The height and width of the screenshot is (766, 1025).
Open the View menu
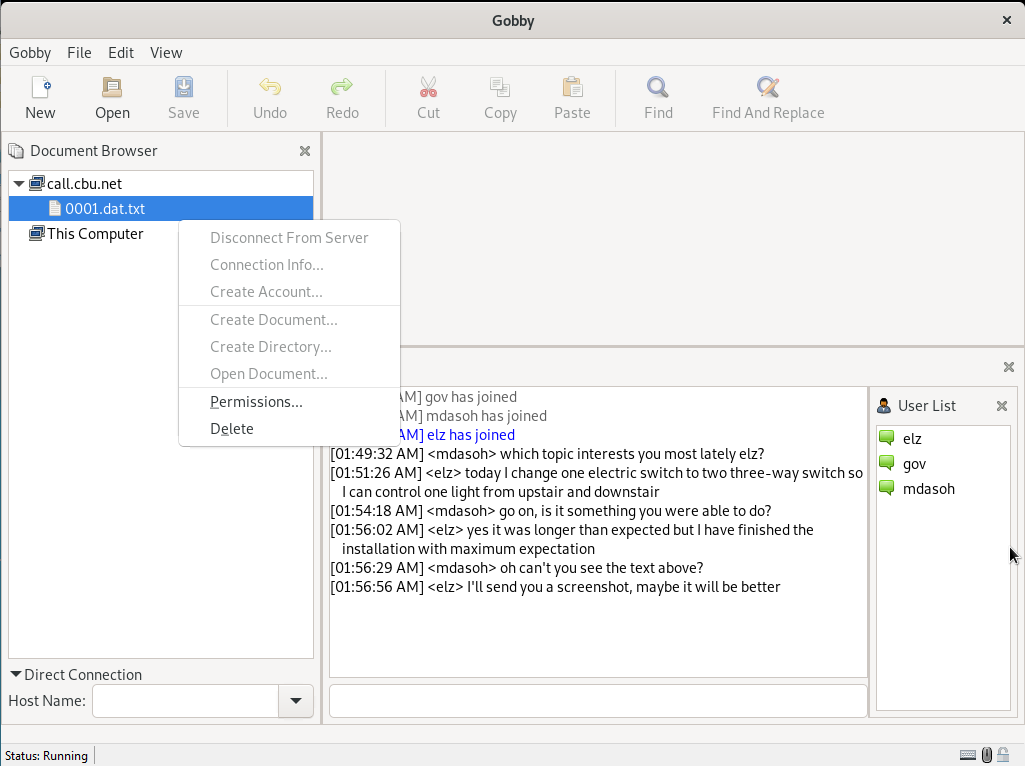[x=166, y=53]
